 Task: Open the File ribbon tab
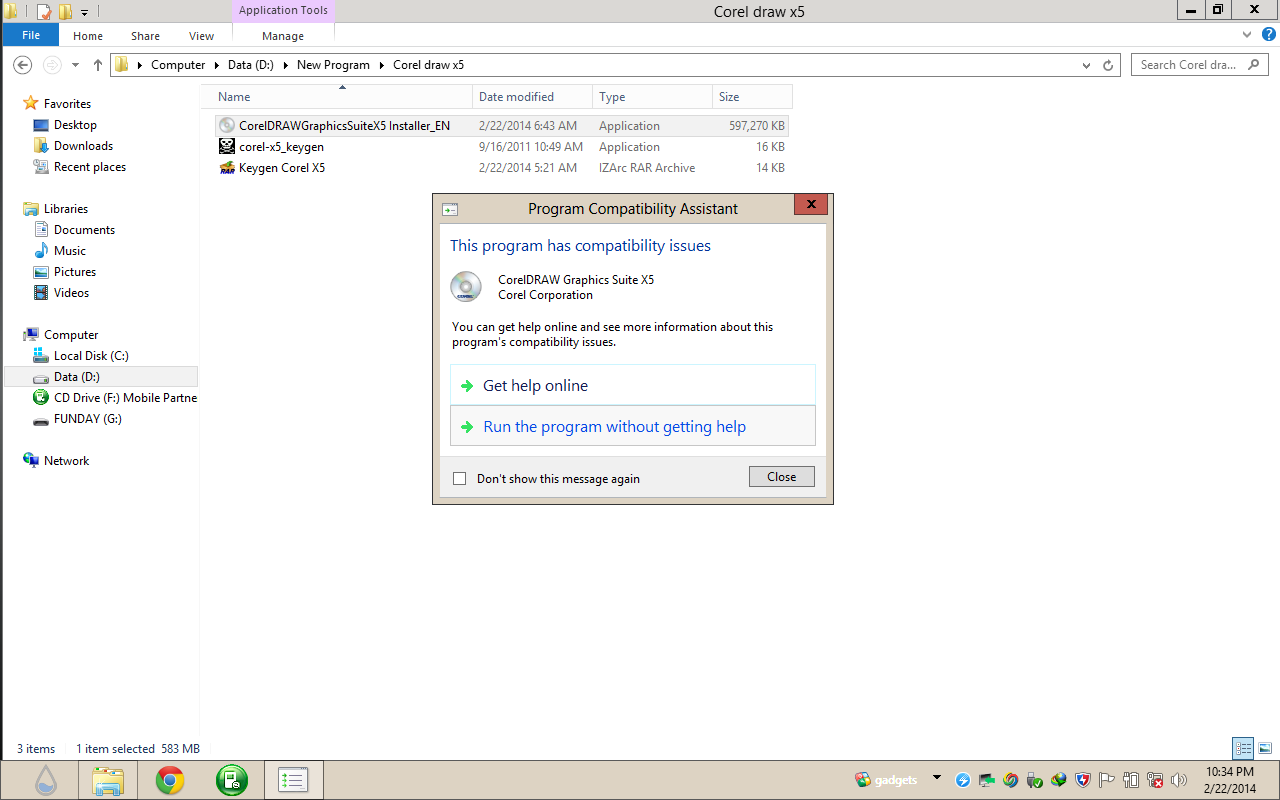(x=30, y=35)
